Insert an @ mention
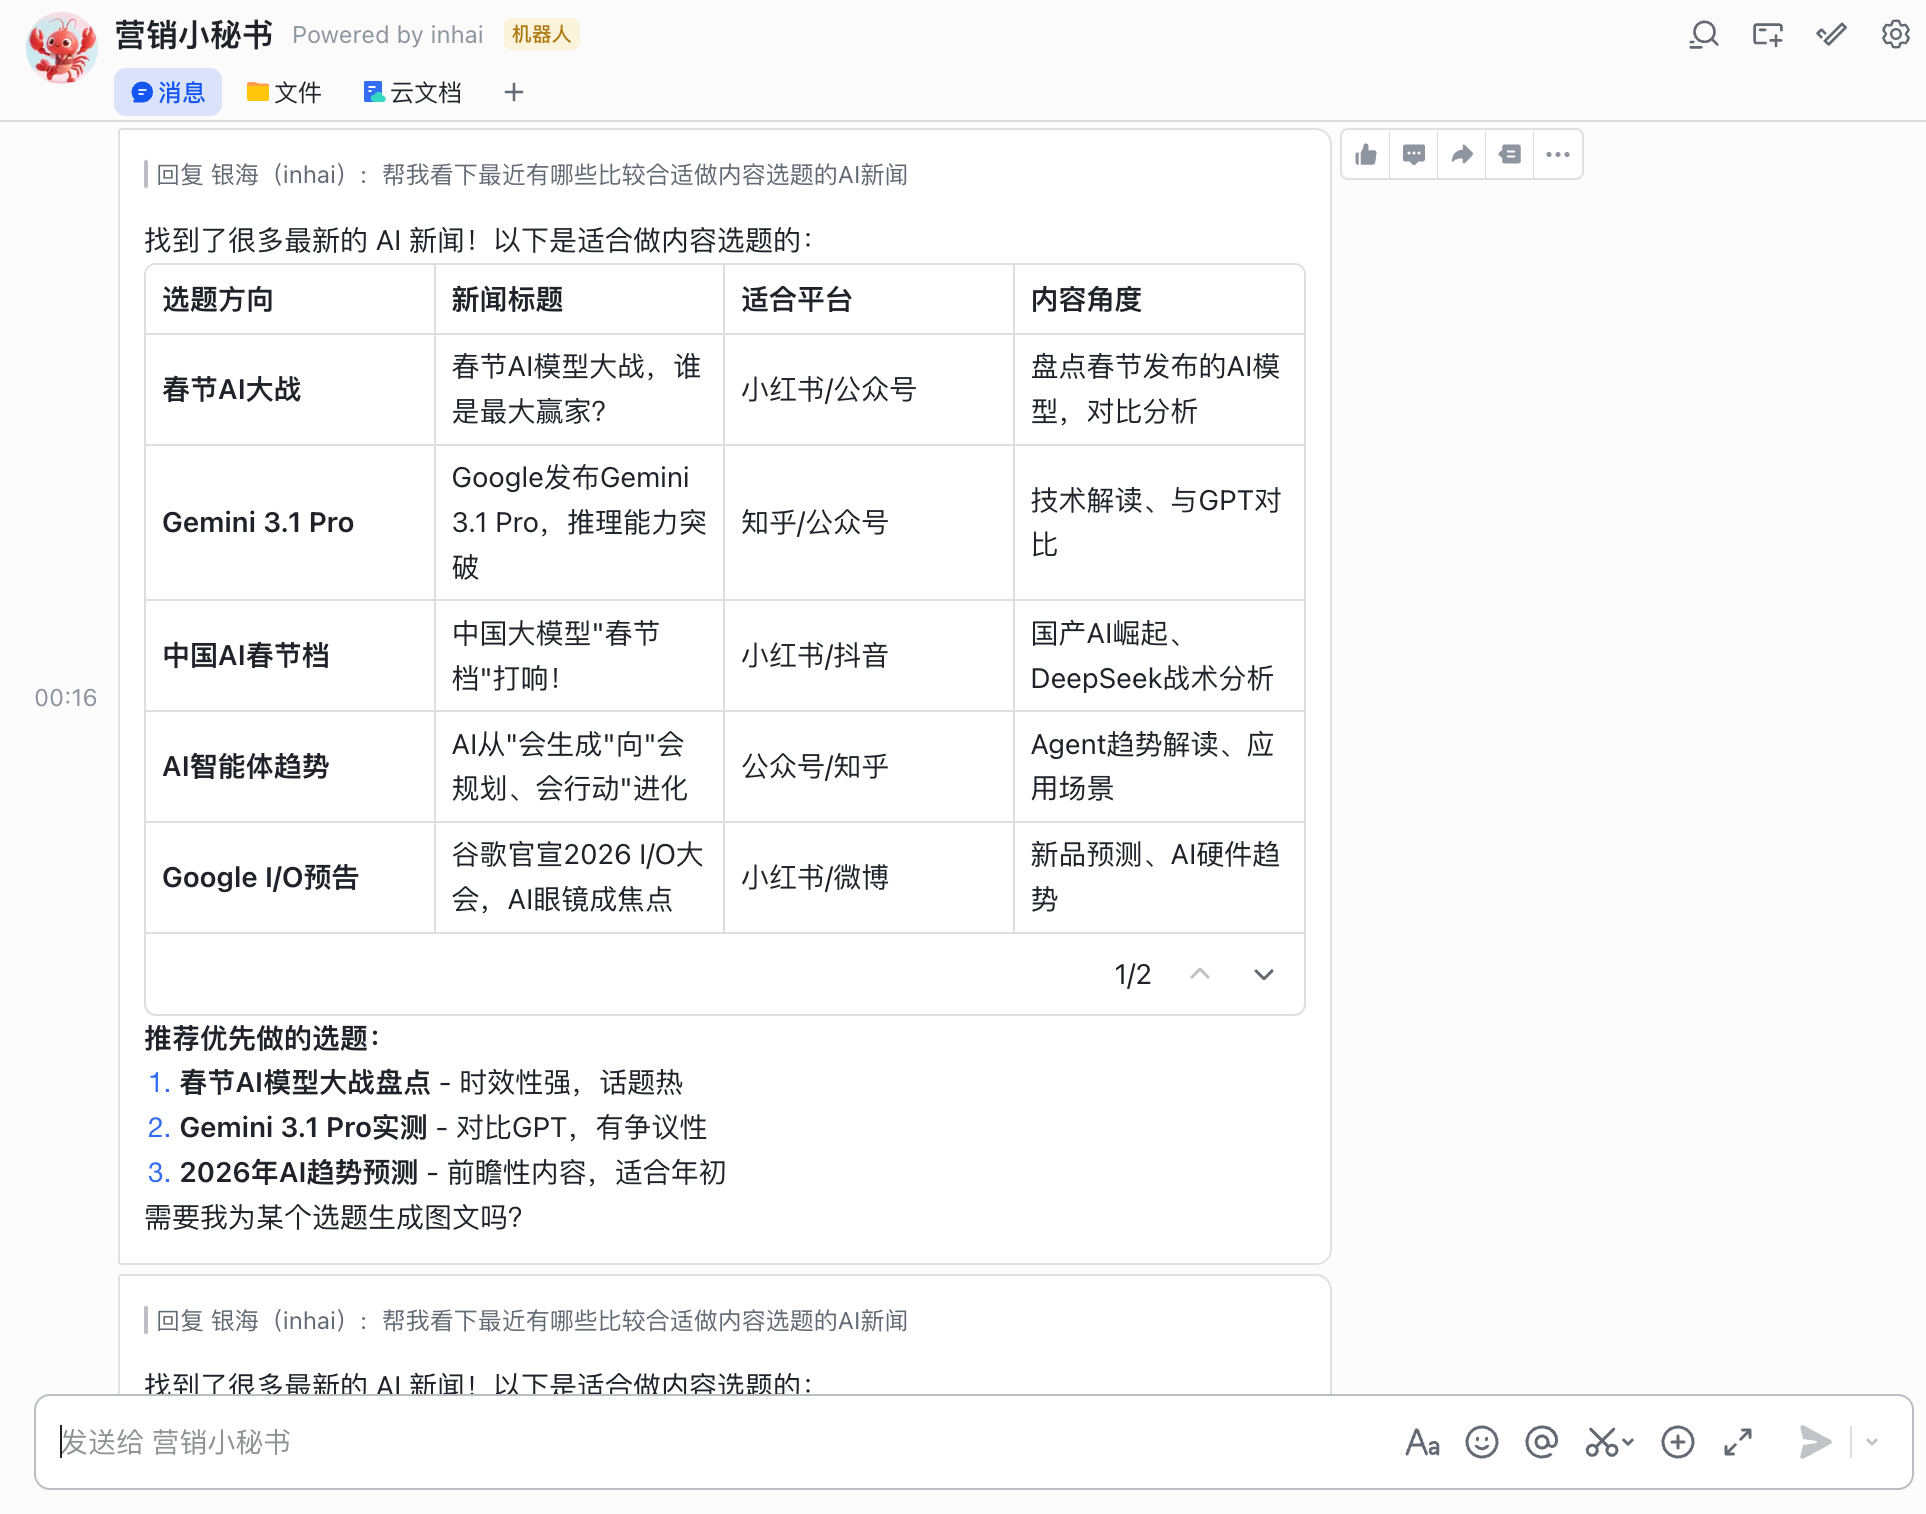The width and height of the screenshot is (1926, 1514). pos(1541,1442)
